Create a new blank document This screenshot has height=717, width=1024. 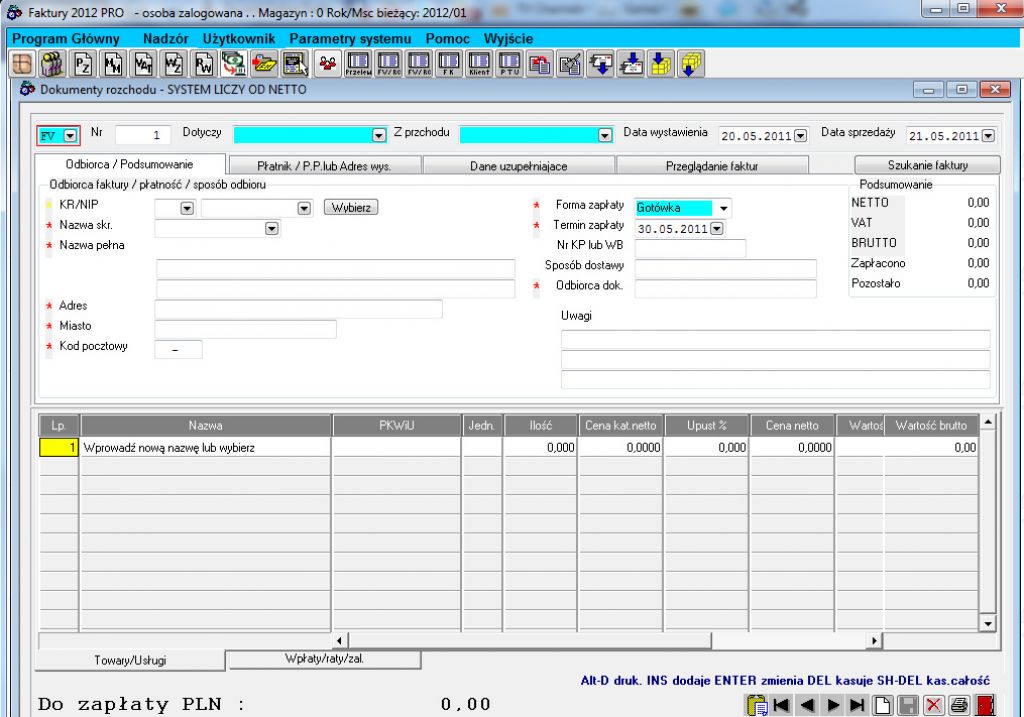(883, 705)
